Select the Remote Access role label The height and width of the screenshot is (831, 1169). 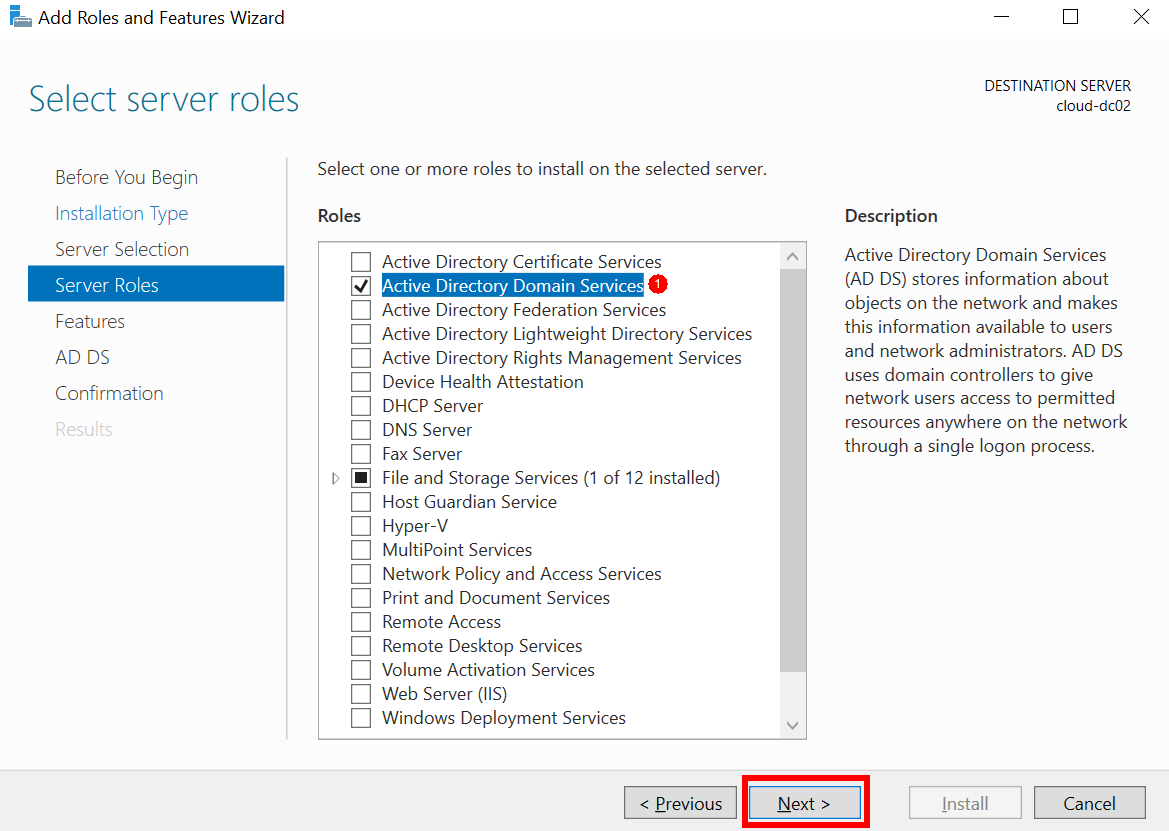coord(441,622)
